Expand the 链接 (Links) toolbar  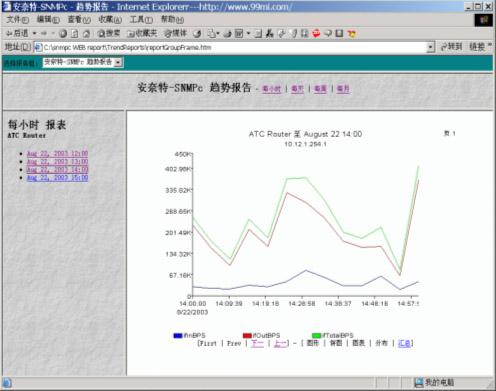coord(479,47)
